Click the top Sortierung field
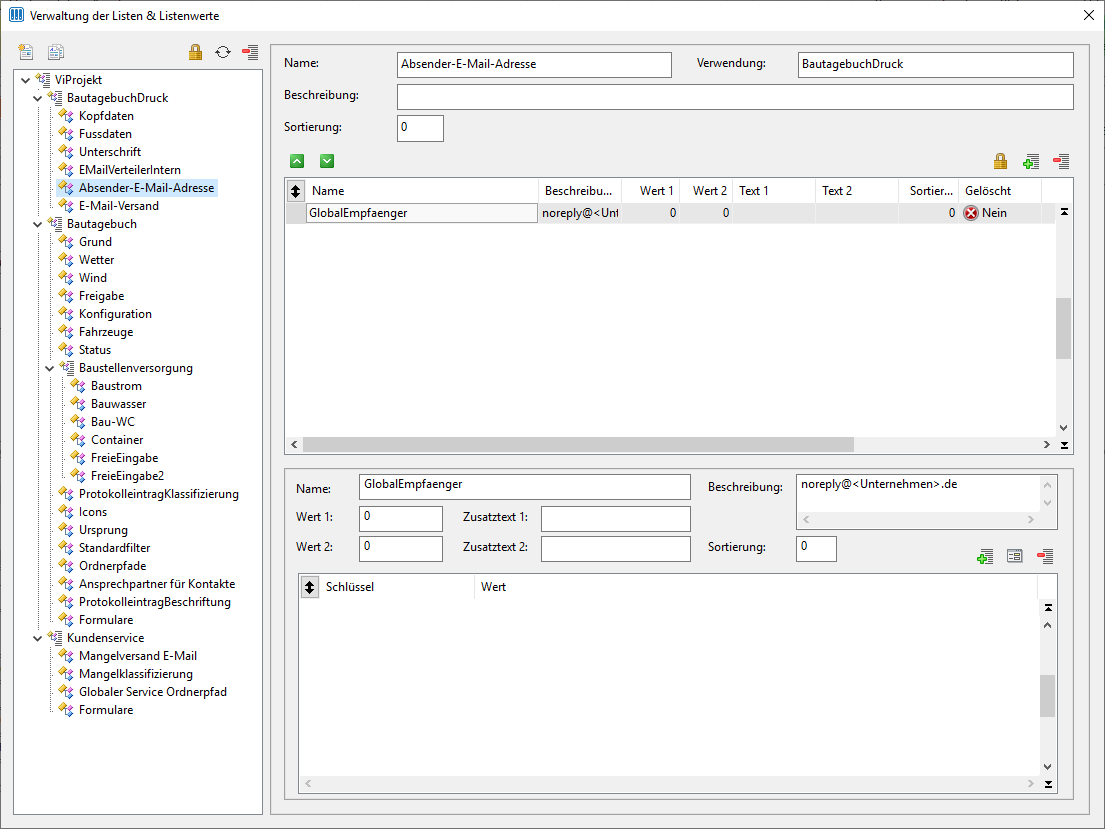1105x829 pixels. click(420, 128)
